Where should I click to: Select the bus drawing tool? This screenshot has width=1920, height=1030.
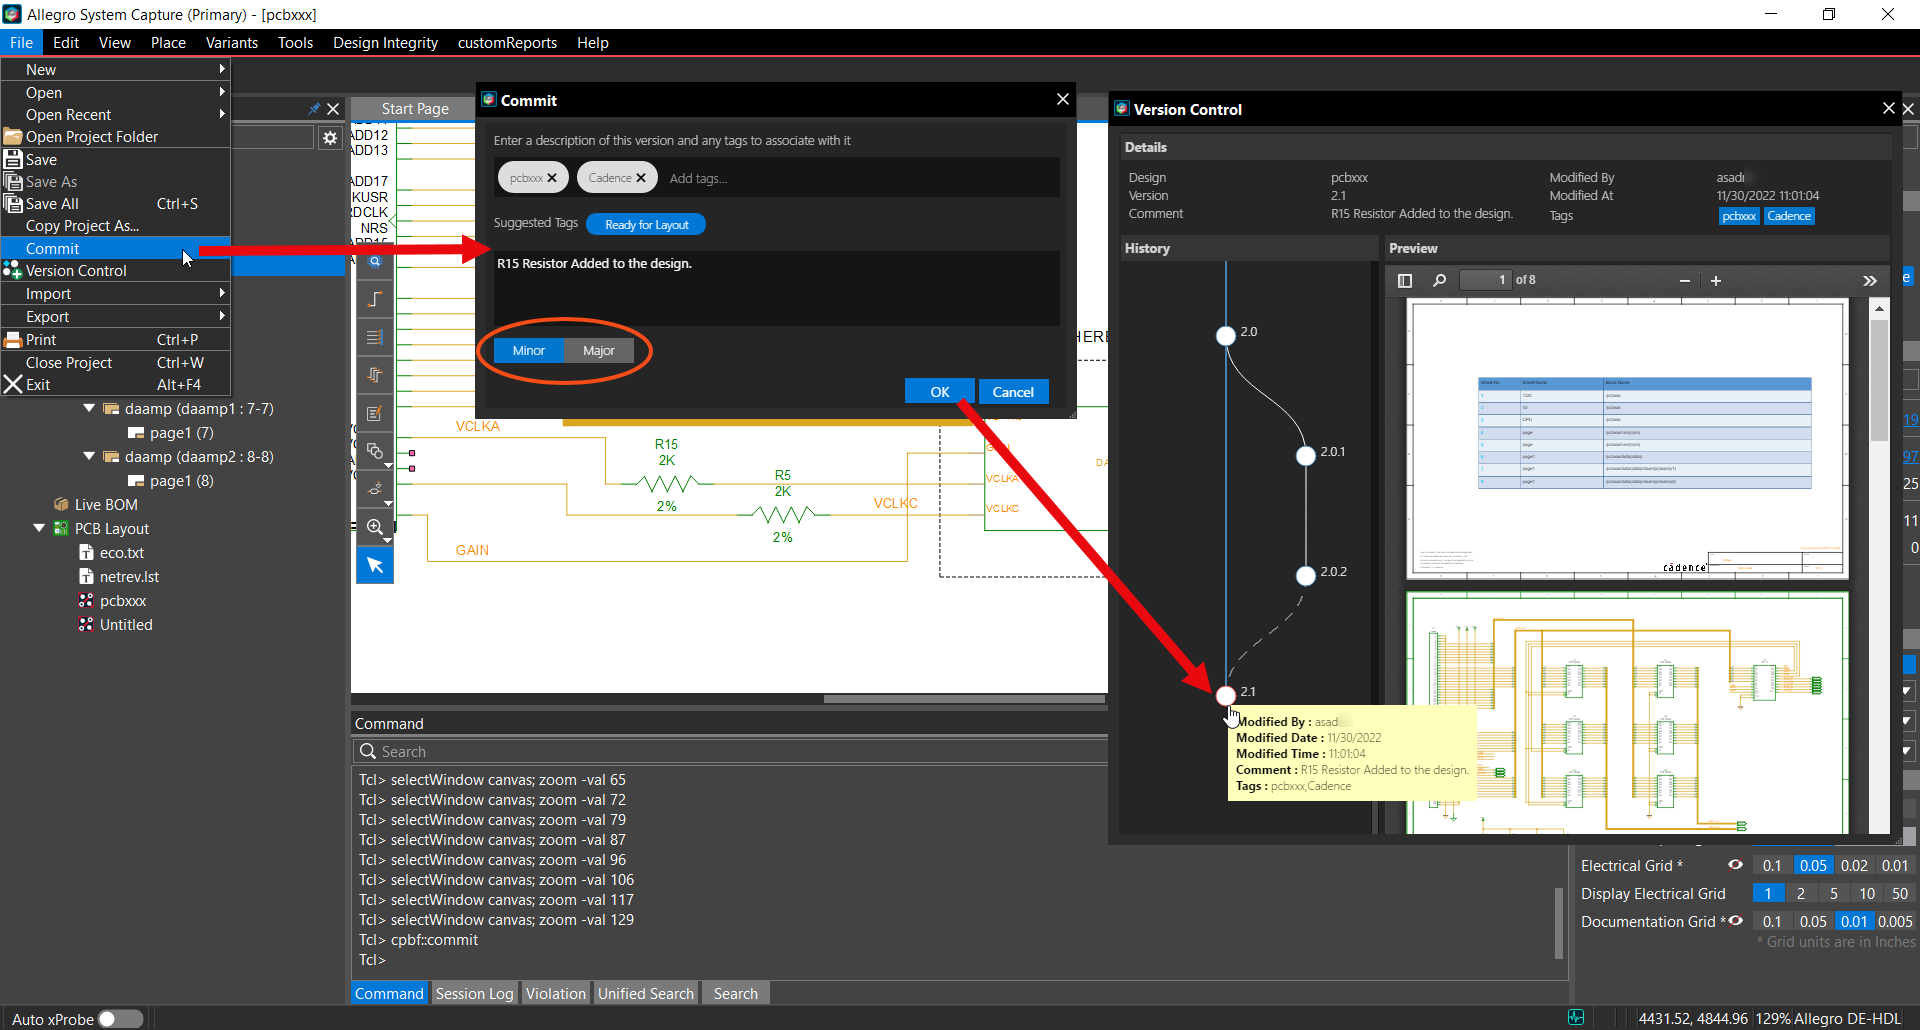(x=375, y=337)
